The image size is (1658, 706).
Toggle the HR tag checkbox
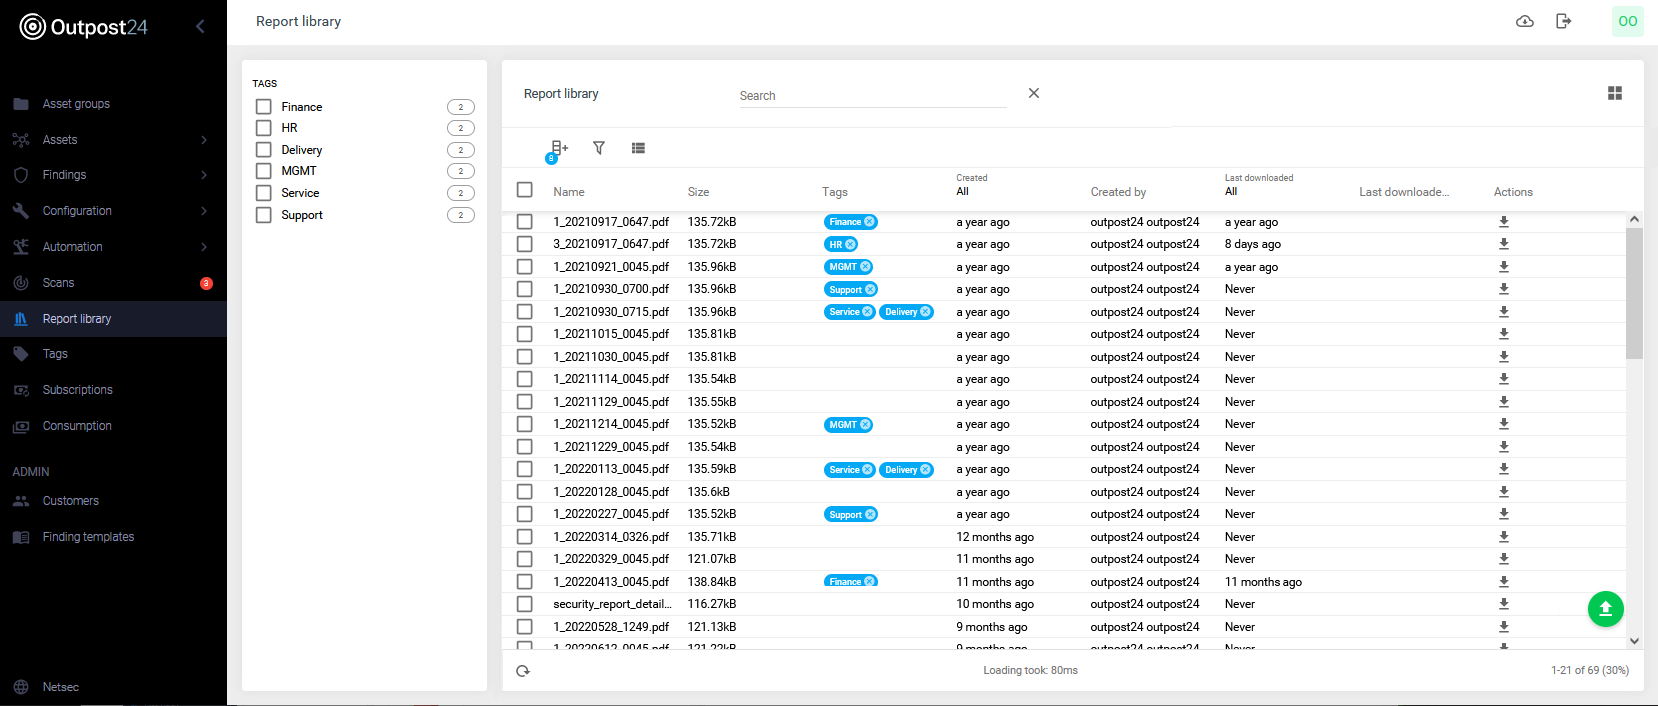[264, 128]
